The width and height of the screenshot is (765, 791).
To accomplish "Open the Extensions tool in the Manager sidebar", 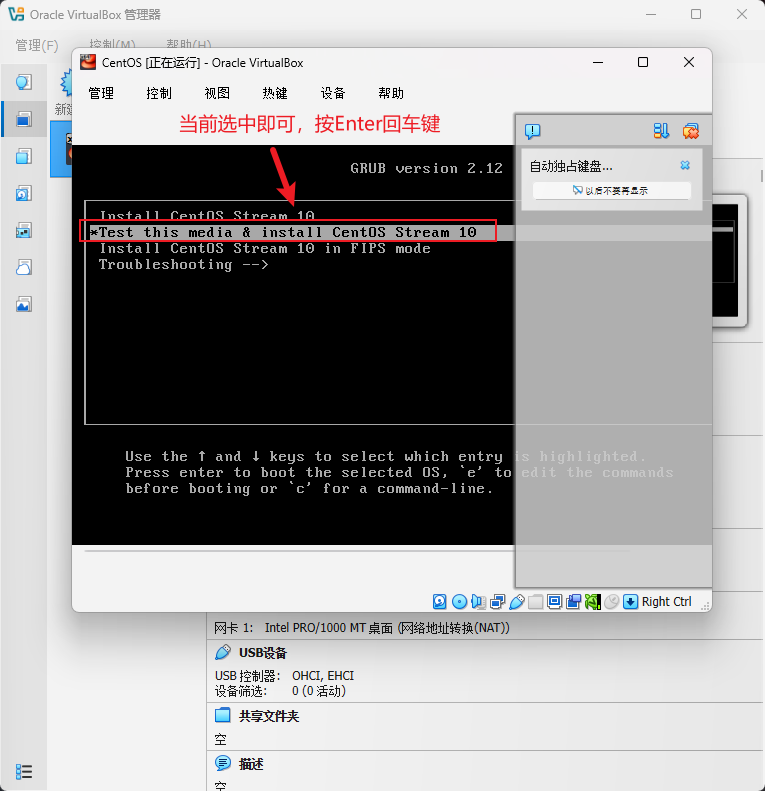I will [23, 156].
